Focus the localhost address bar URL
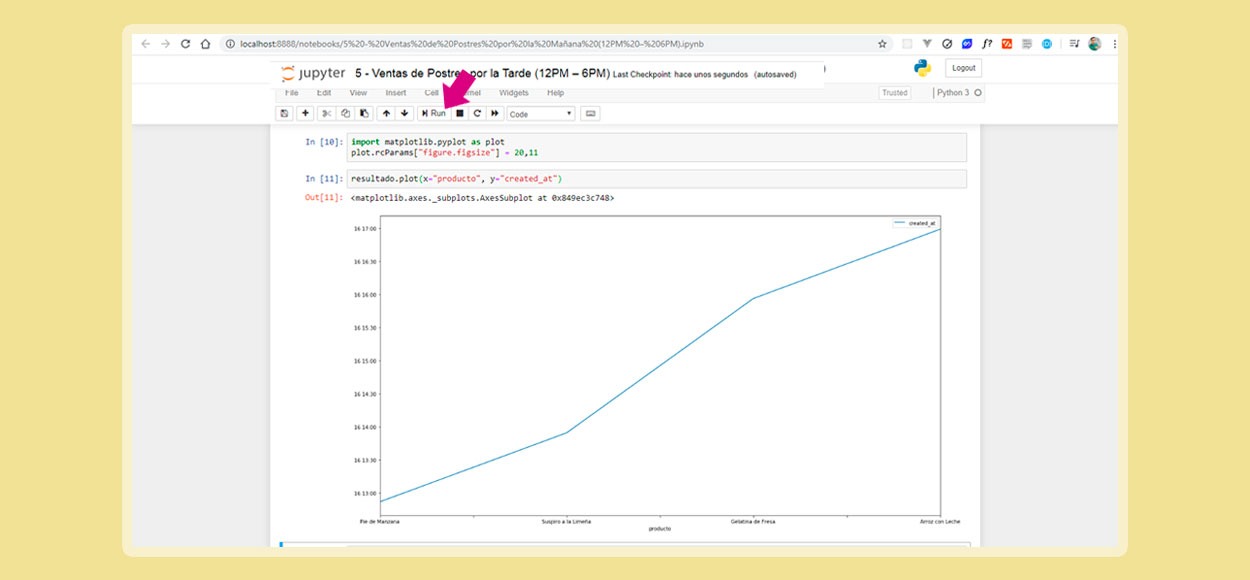This screenshot has height=580, width=1250. tap(472, 44)
